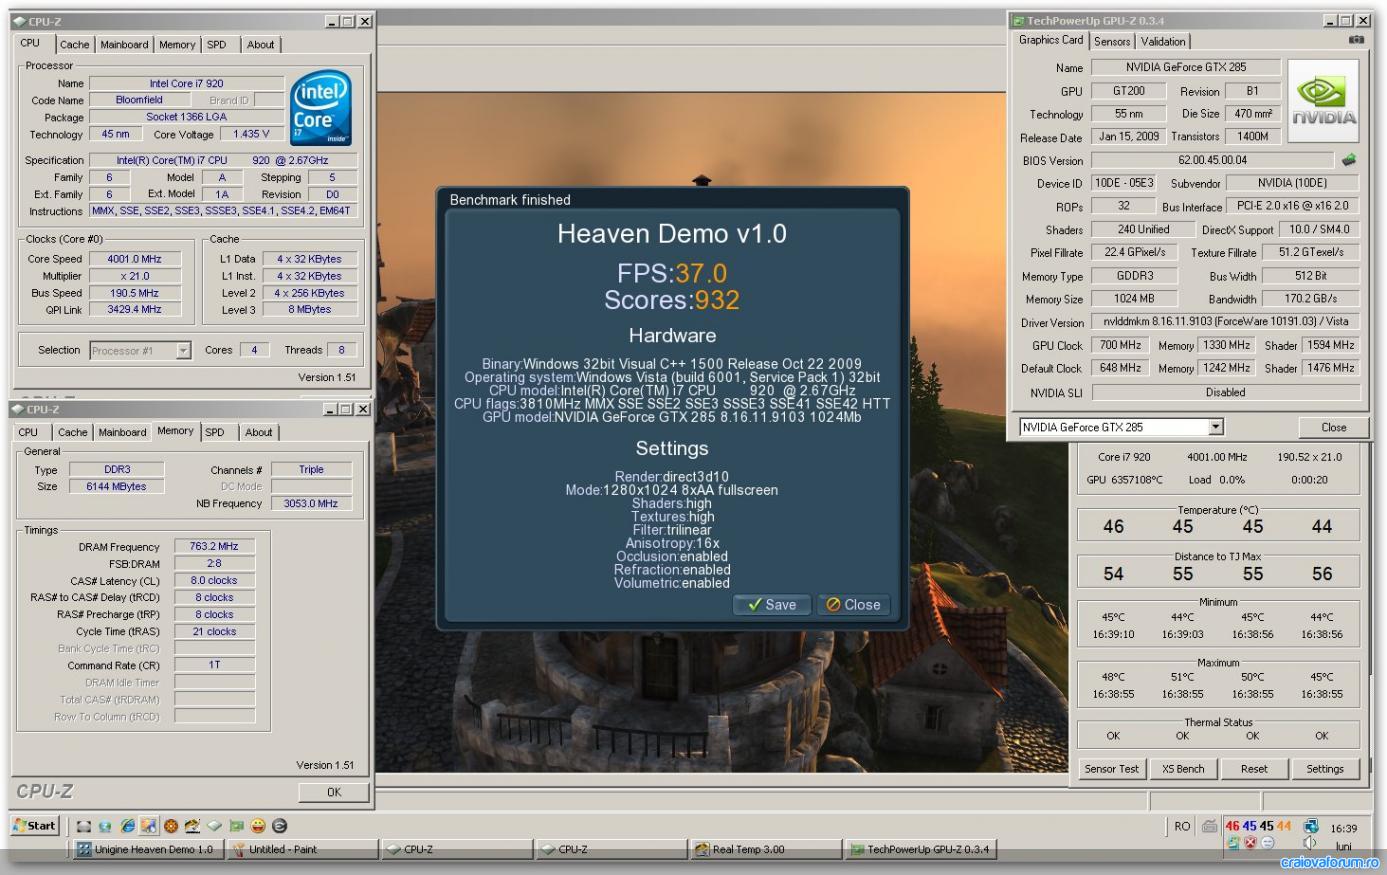Open the Sensors tab in GPU-Z
Screen dimensions: 1387x875
click(x=1111, y=41)
